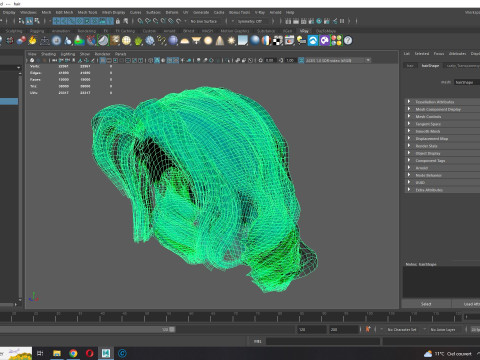480x360 pixels.
Task: Click the lightbulb icon in the shelf
Action: pyautogui.click(x=301, y=41)
